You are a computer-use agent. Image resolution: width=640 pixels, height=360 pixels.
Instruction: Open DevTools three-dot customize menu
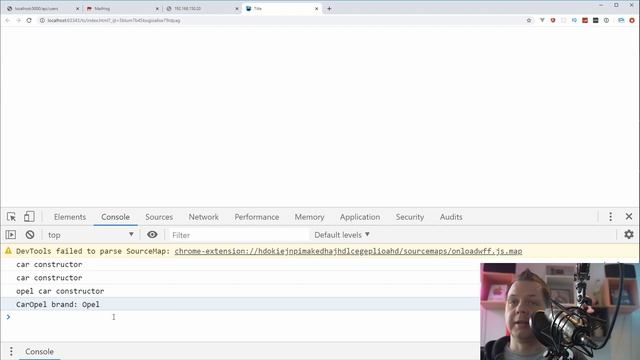click(611, 217)
